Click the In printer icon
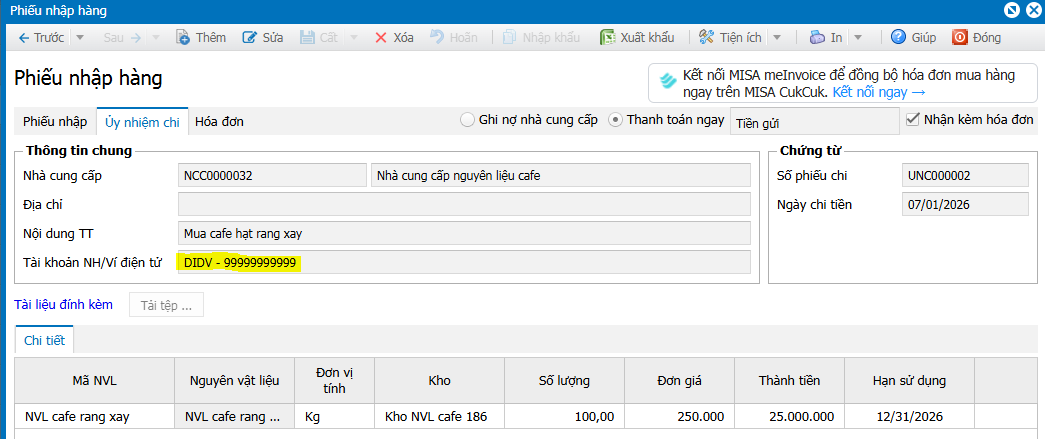1045x439 pixels. [818, 37]
